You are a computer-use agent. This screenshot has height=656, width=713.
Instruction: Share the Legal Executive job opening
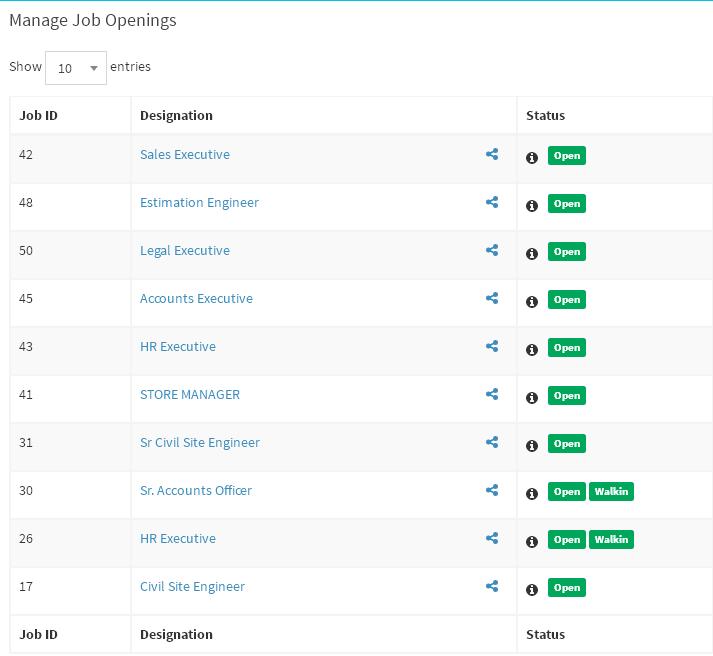point(492,250)
